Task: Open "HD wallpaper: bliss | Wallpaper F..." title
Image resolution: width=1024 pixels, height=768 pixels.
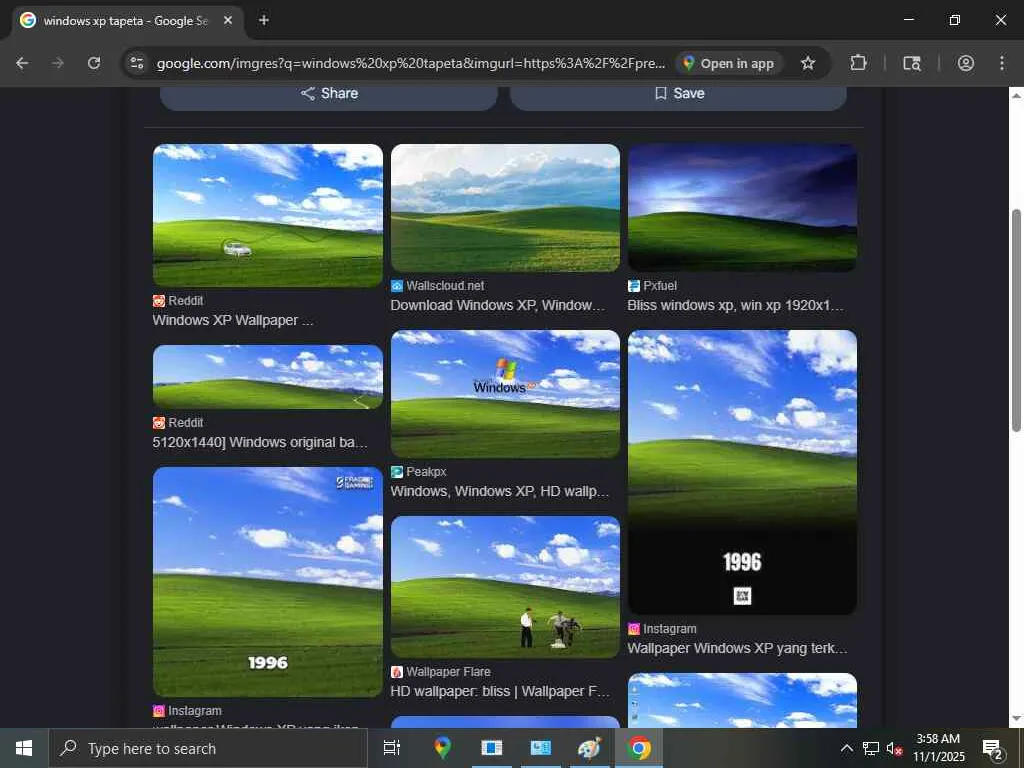Action: (500, 691)
